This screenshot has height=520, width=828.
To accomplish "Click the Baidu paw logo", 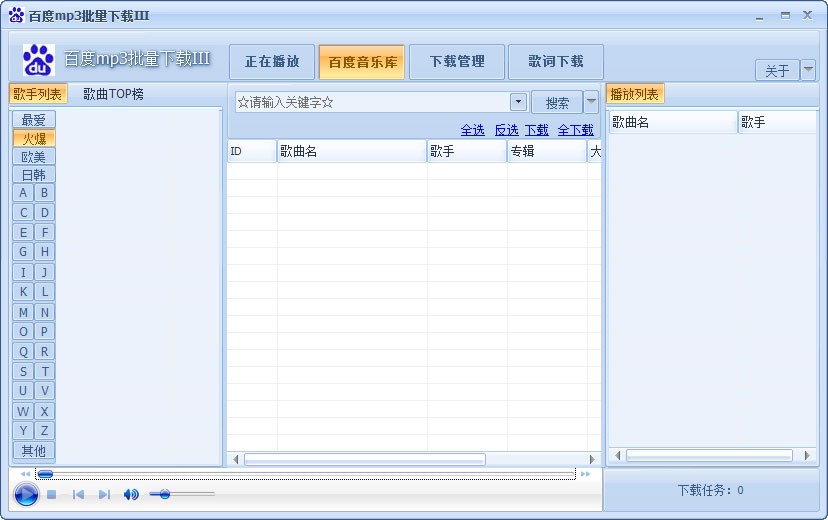I will pyautogui.click(x=38, y=60).
